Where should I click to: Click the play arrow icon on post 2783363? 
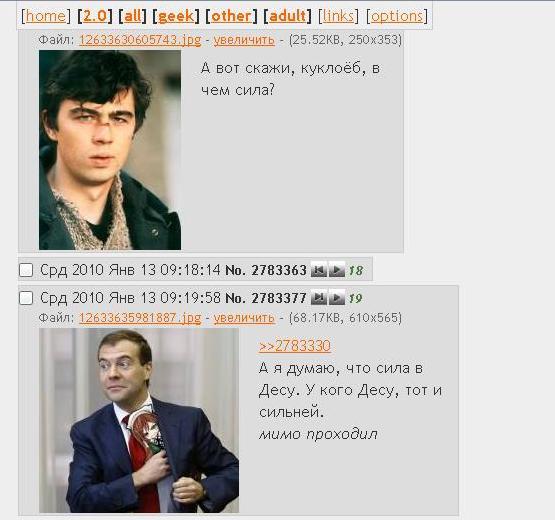click(337, 270)
